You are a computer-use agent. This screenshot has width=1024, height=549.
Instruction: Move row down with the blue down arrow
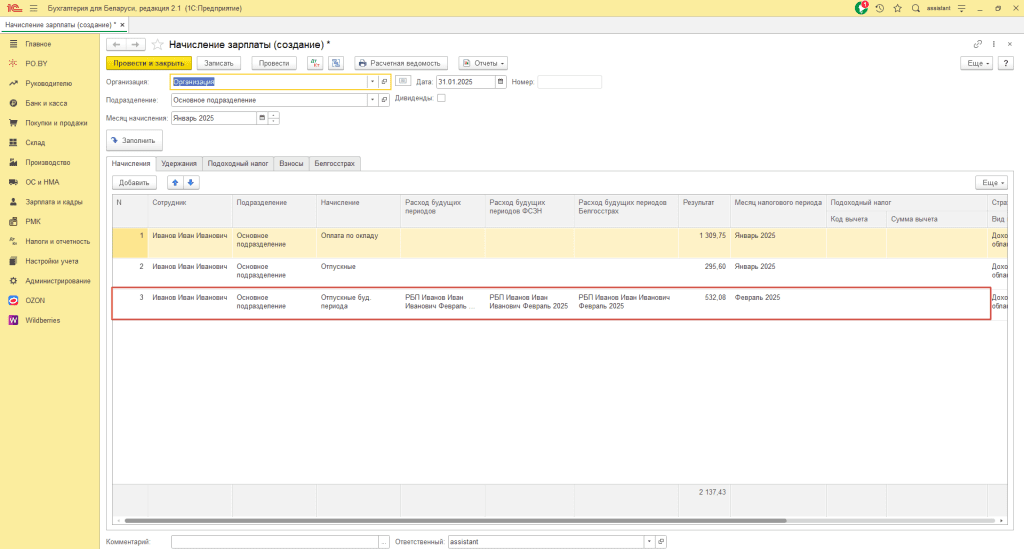click(x=191, y=183)
